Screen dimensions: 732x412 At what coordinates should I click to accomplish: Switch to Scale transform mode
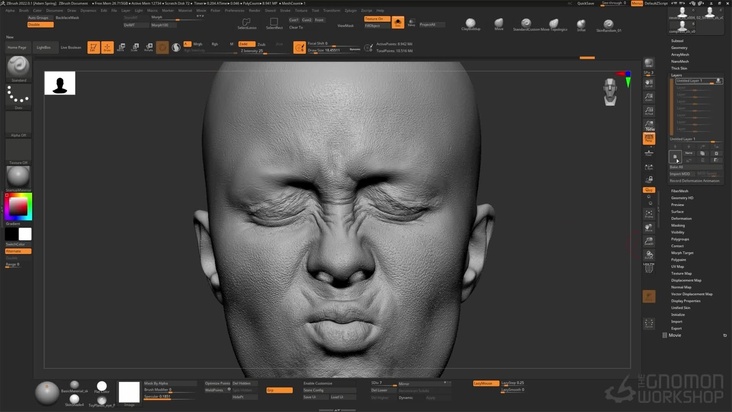(135, 47)
